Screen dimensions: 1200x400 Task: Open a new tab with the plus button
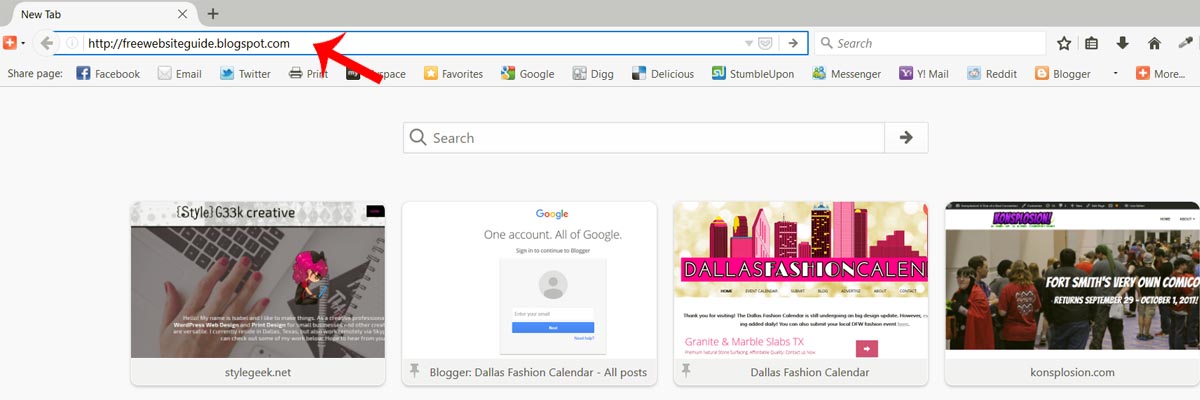point(213,14)
